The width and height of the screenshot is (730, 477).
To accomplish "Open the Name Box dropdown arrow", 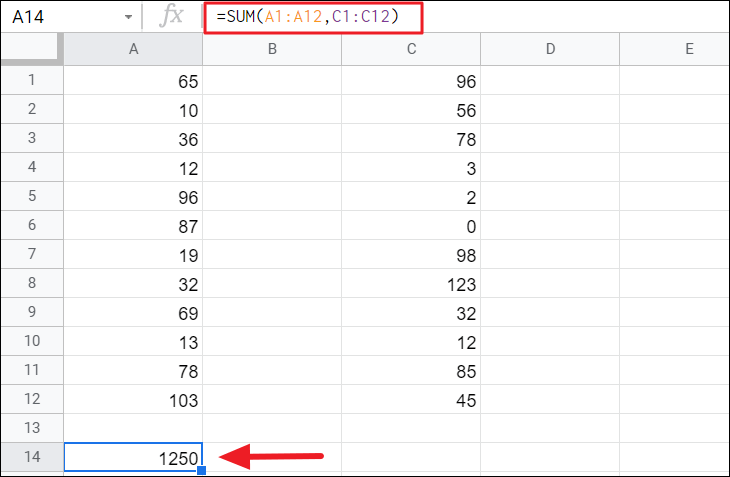I will [x=128, y=19].
